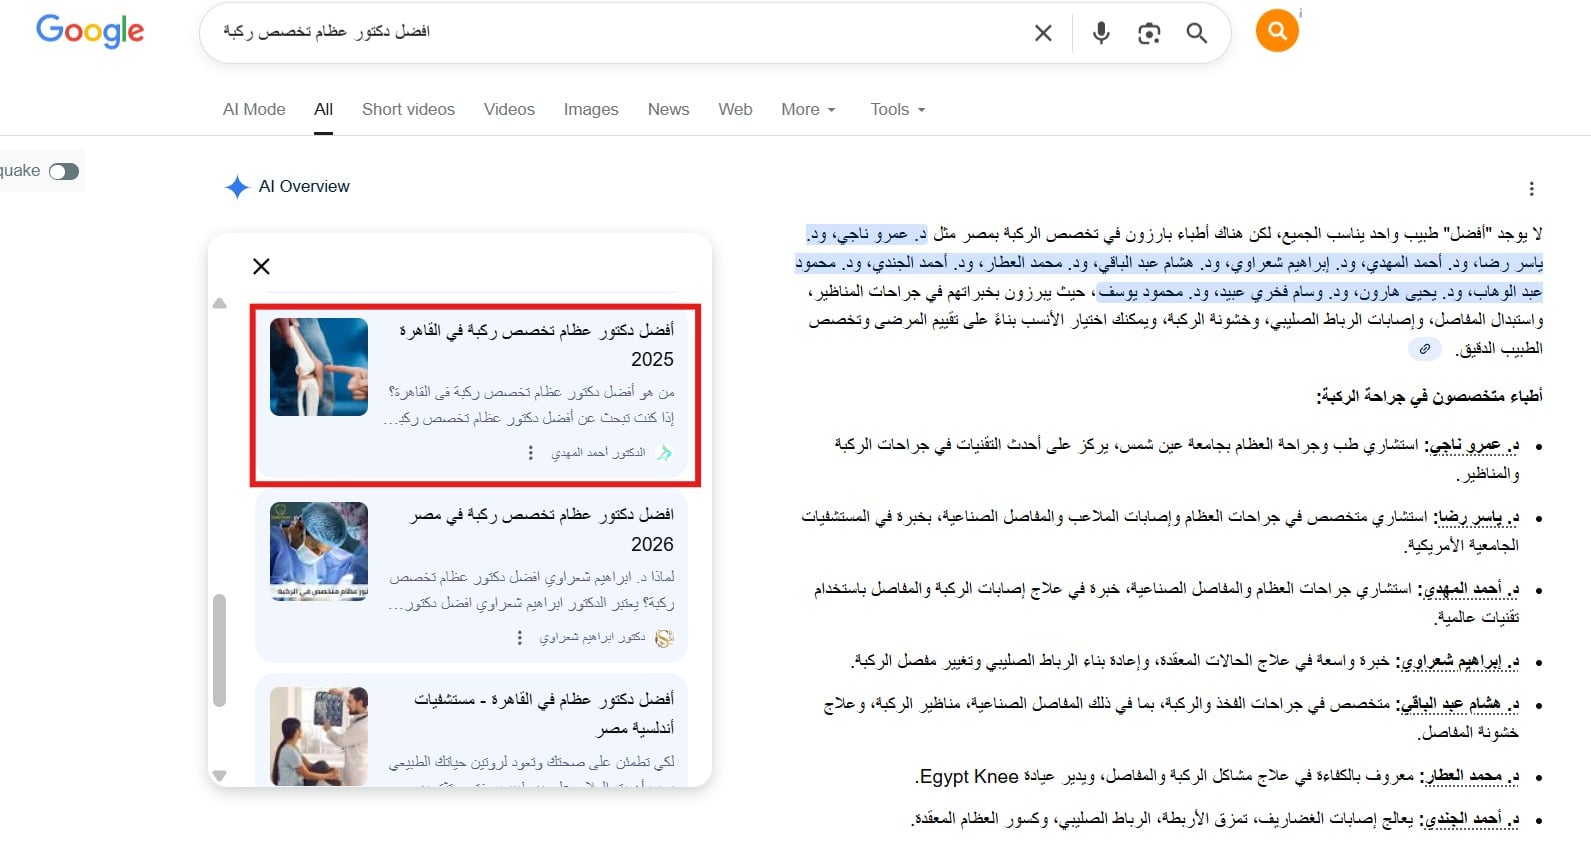
Task: Close the sources panel with X
Action: [x=261, y=266]
